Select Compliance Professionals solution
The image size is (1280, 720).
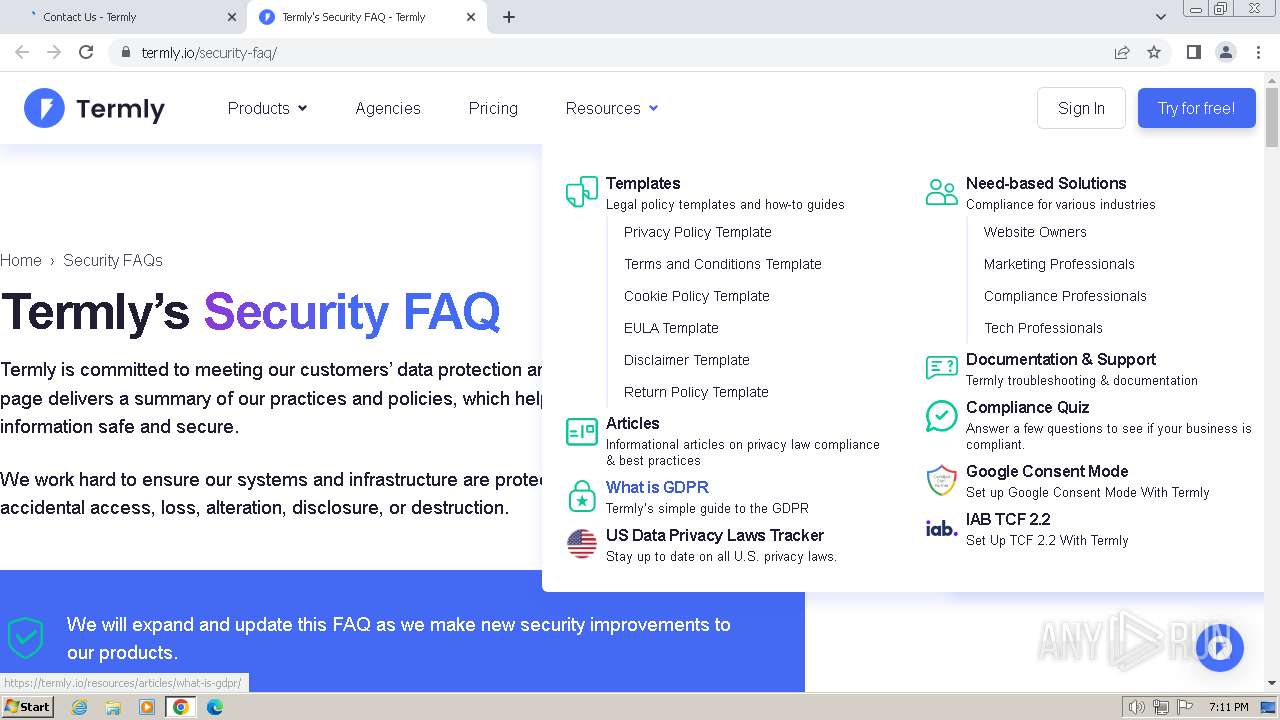pyautogui.click(x=1065, y=296)
